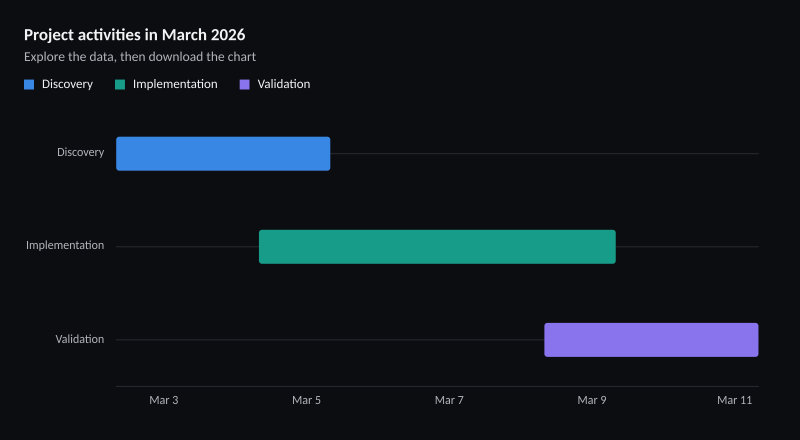Screen dimensions: 800x440
Task: Click the Implementation y-axis label
Action: (65, 246)
